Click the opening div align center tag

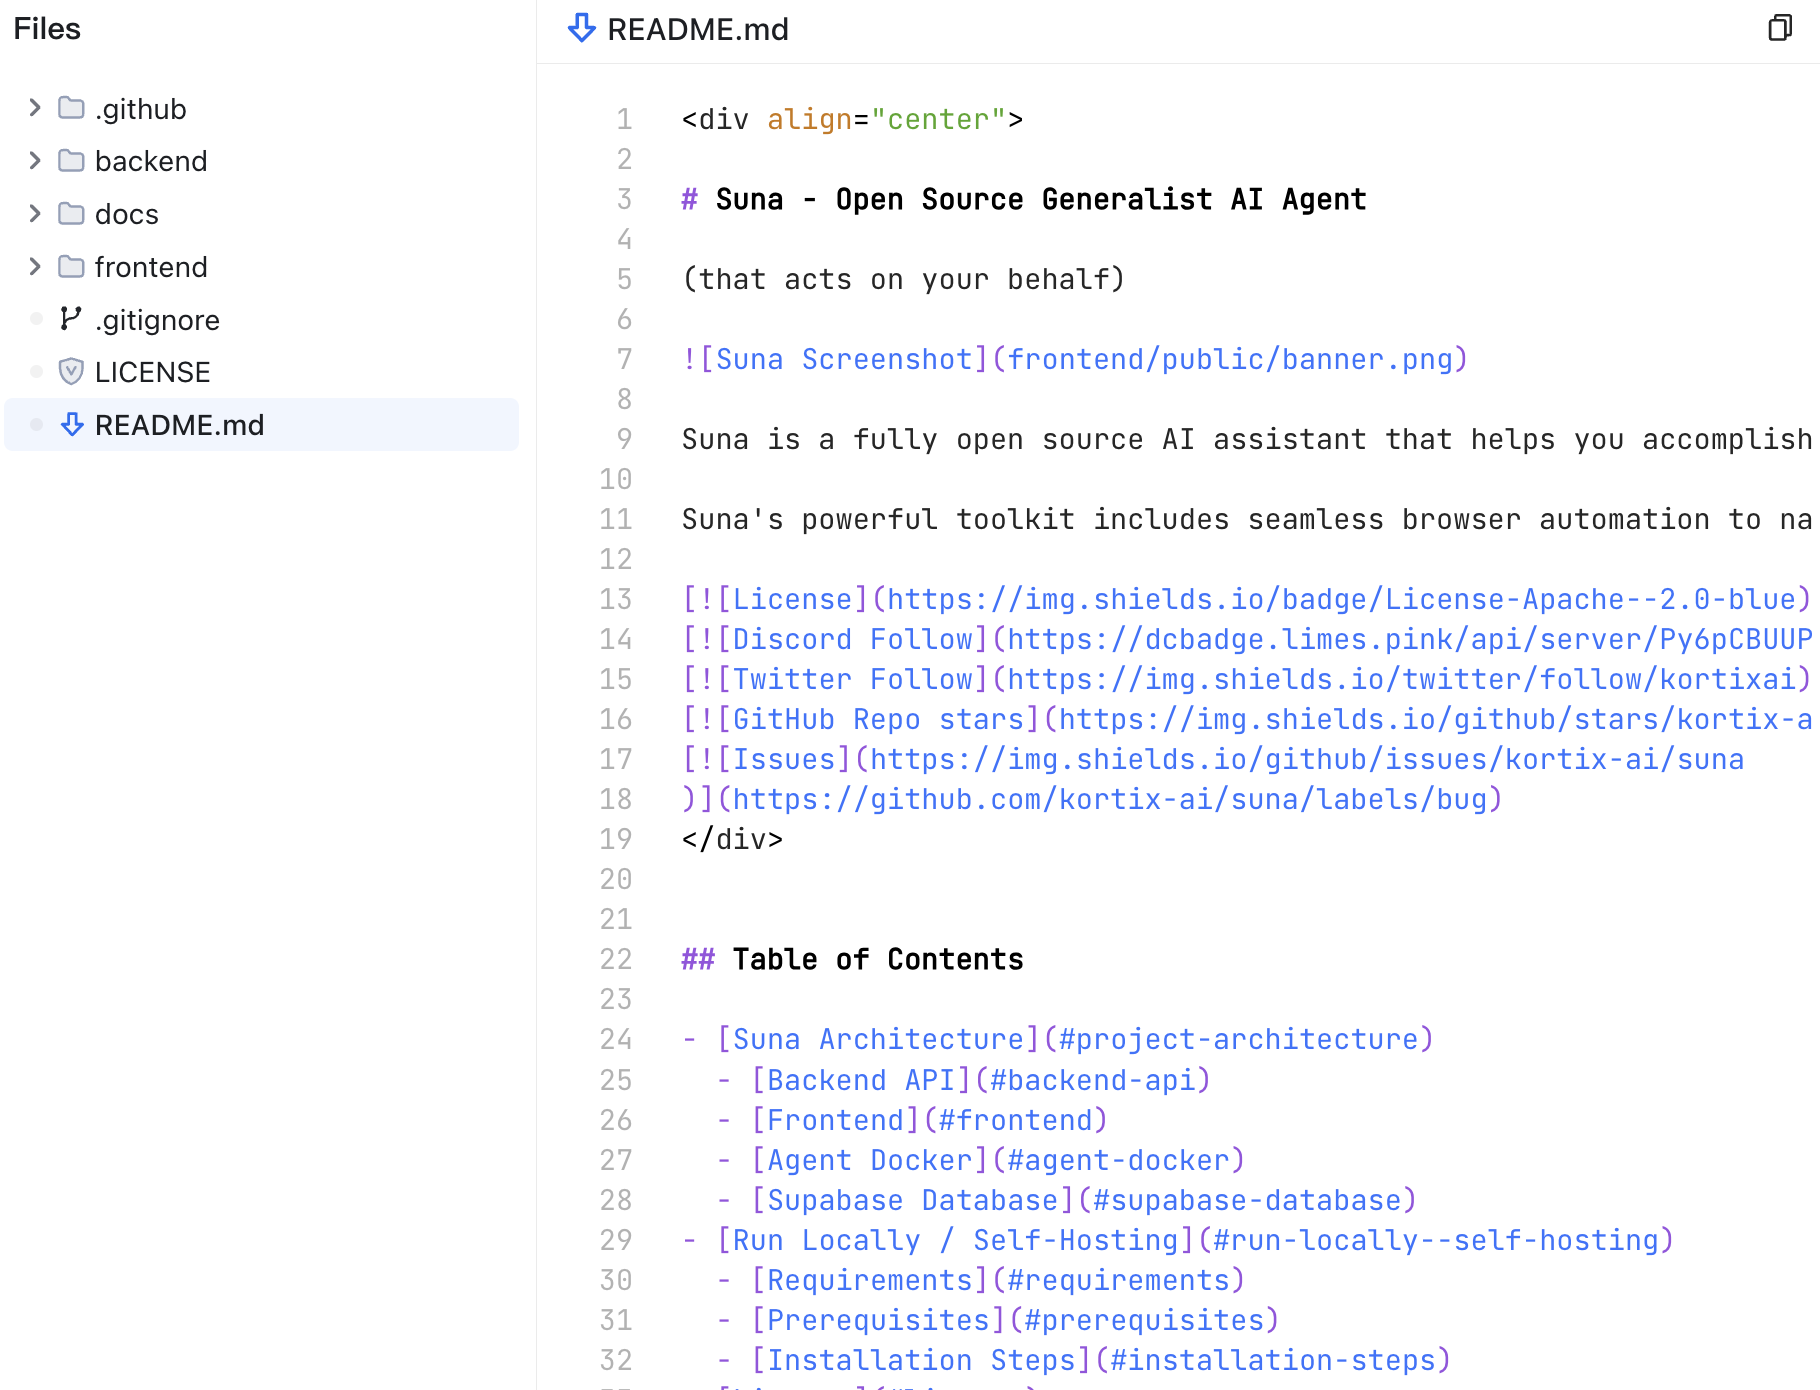853,119
